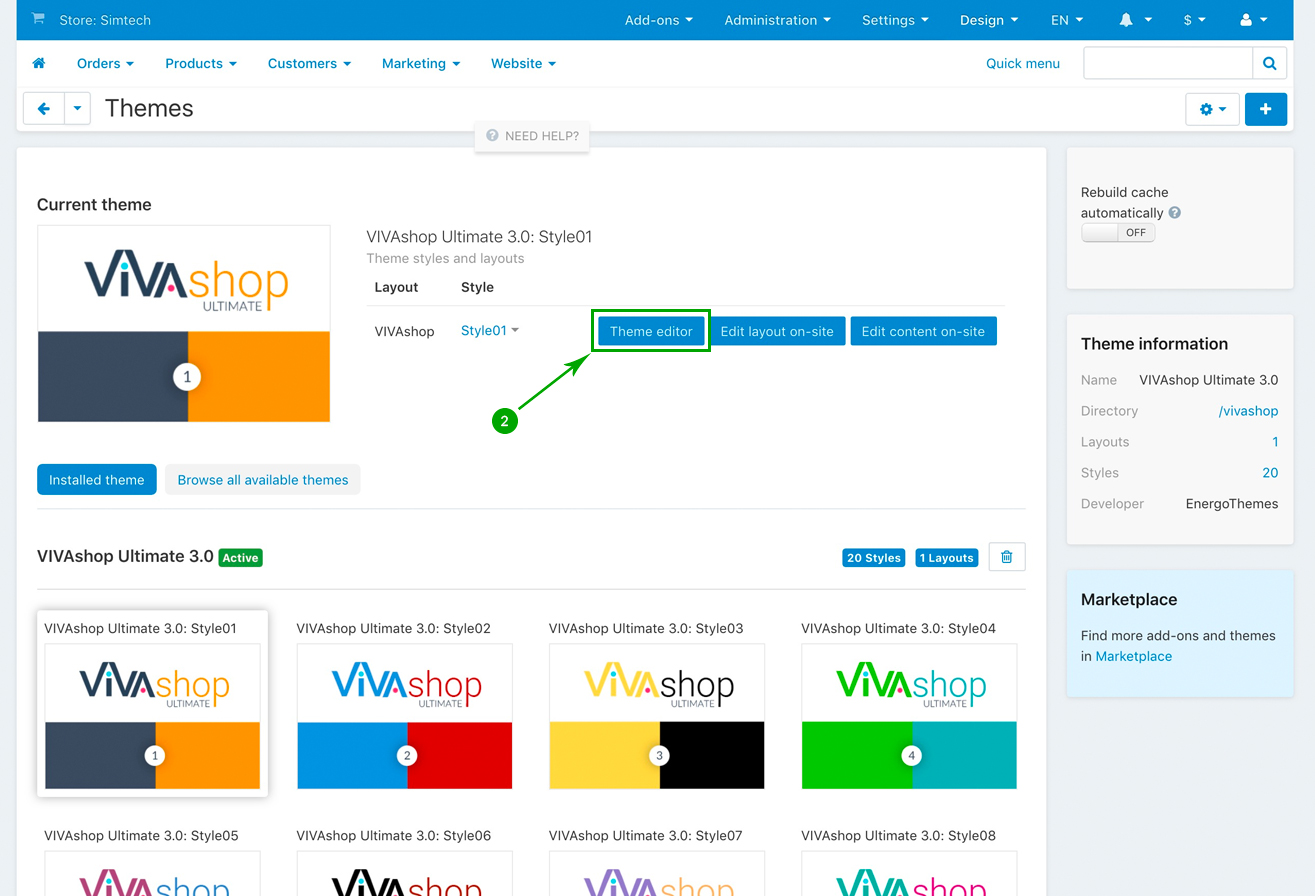
Task: Open the Orders menu
Action: 105,63
